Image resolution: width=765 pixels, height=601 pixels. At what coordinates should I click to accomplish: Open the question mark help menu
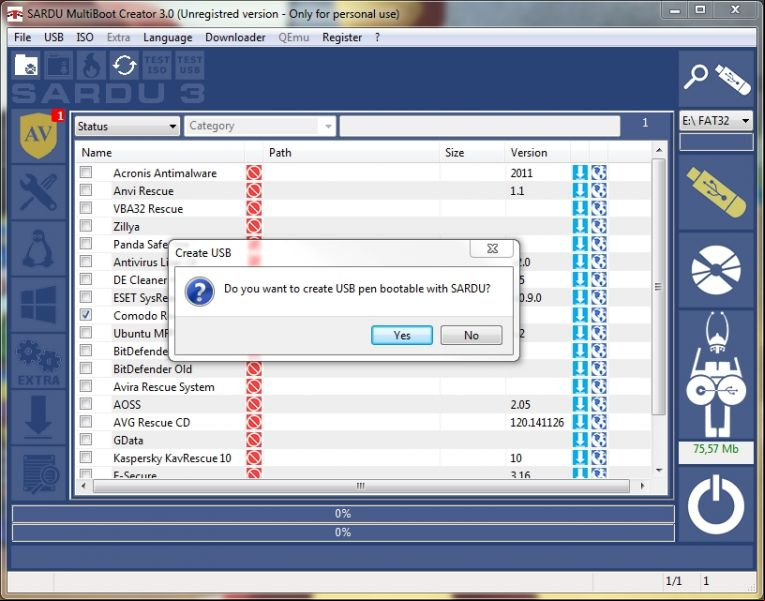377,38
